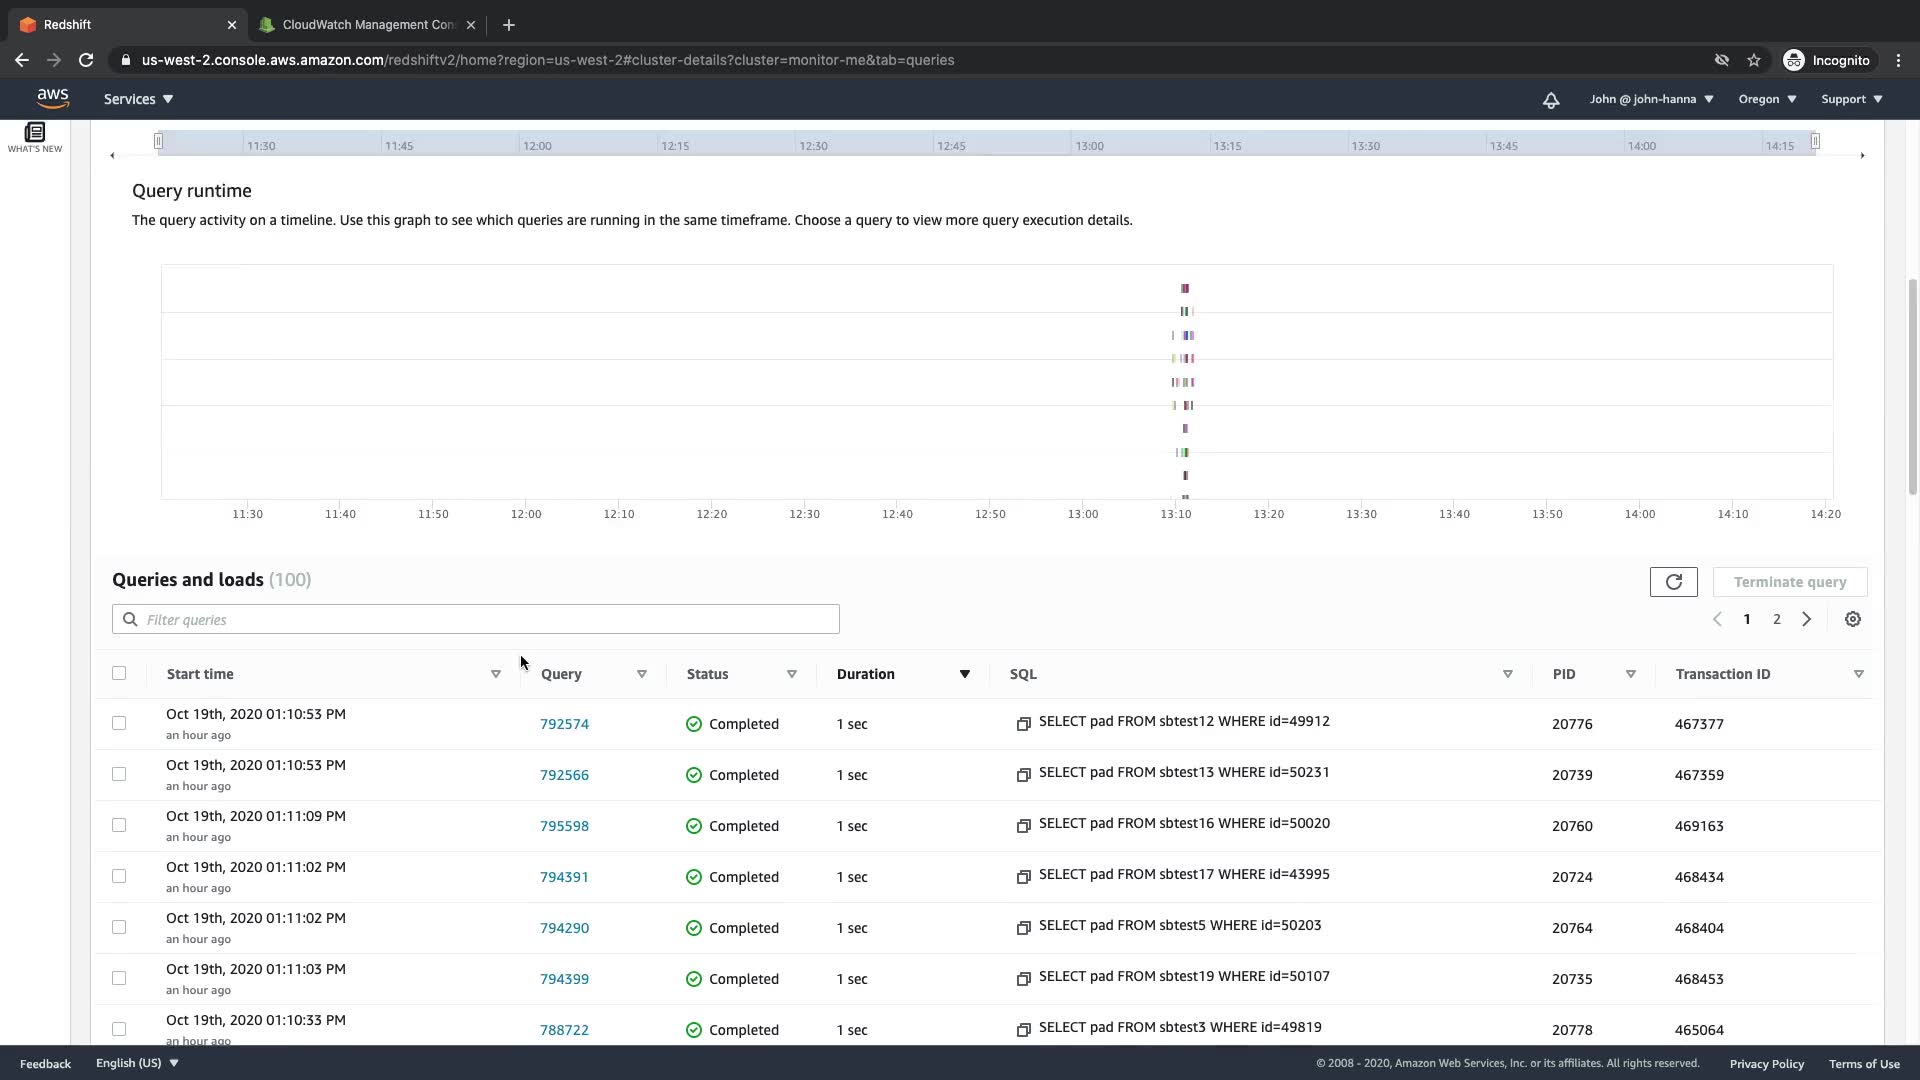Go to next page of queries
Image resolution: width=1920 pixels, height=1080 pixels.
point(1806,619)
